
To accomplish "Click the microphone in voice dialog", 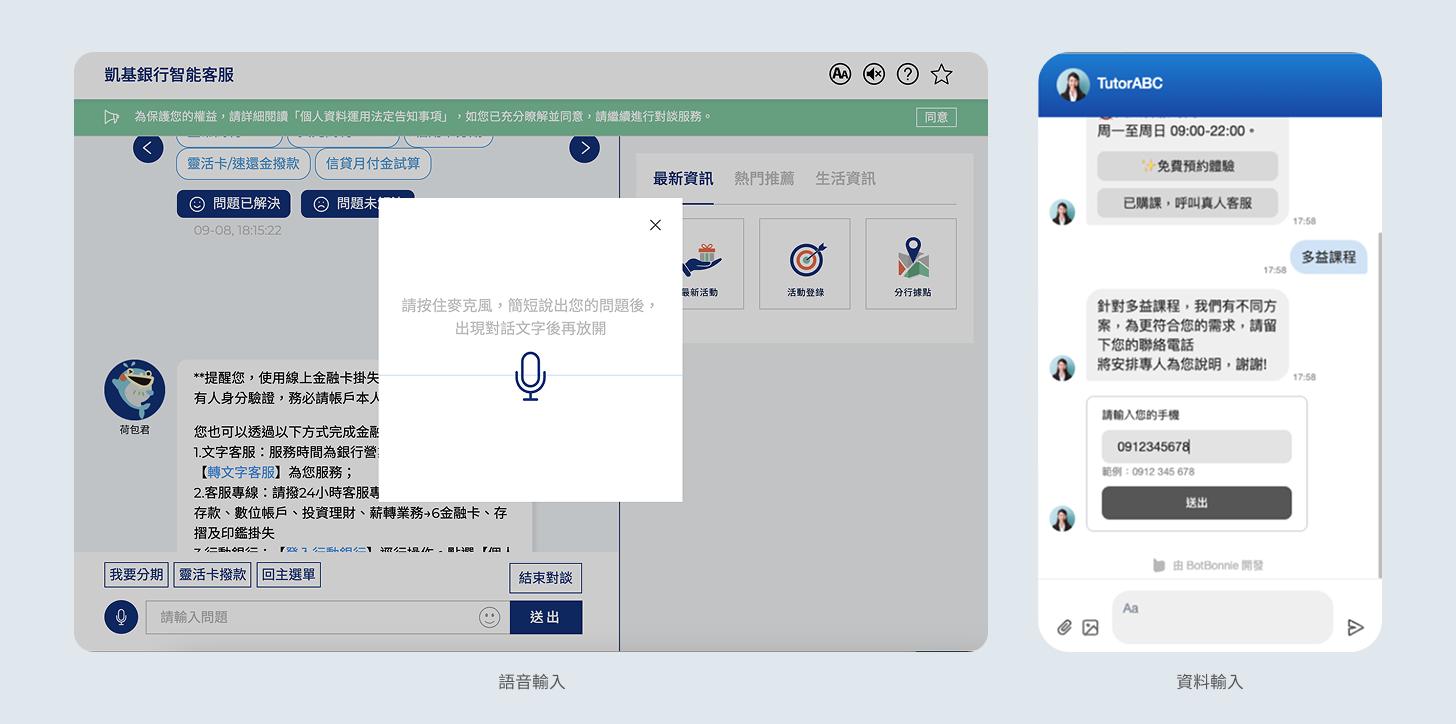I will coord(530,376).
